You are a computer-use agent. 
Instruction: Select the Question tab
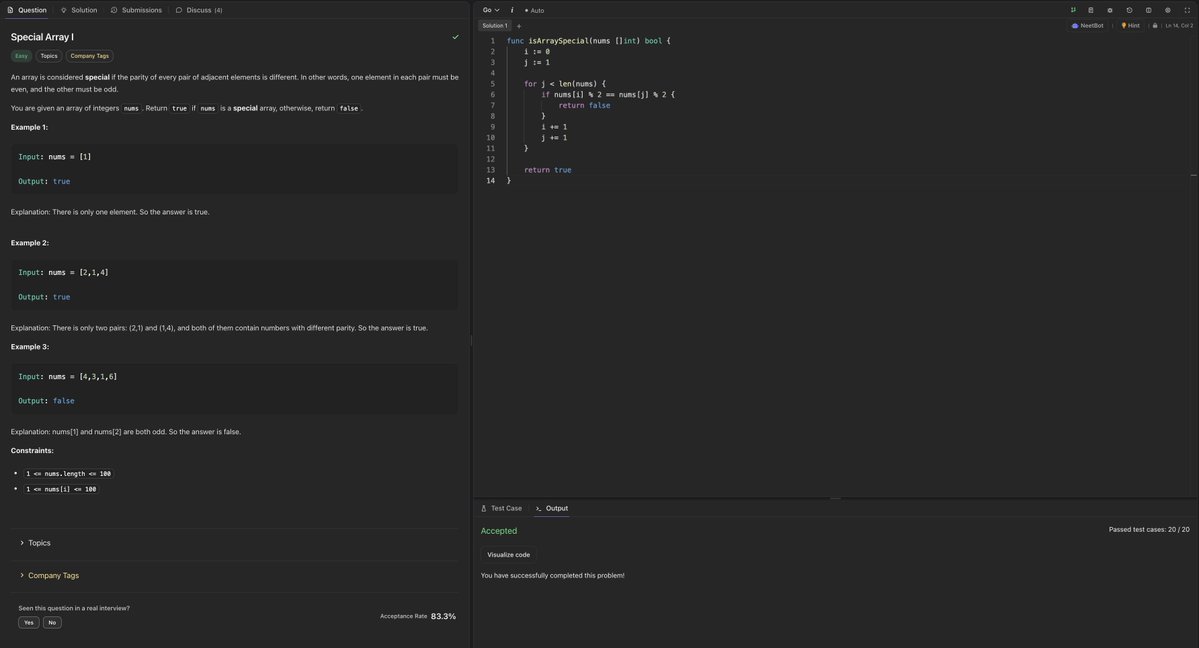[27, 10]
